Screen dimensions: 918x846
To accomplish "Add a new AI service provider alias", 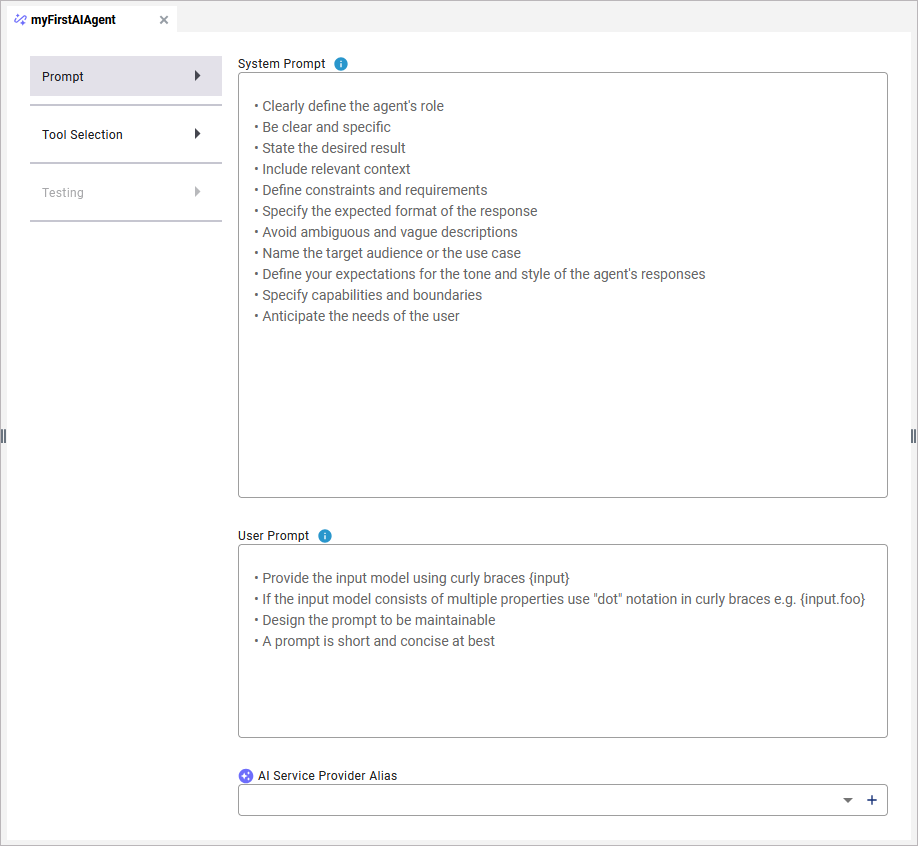I will coord(871,800).
